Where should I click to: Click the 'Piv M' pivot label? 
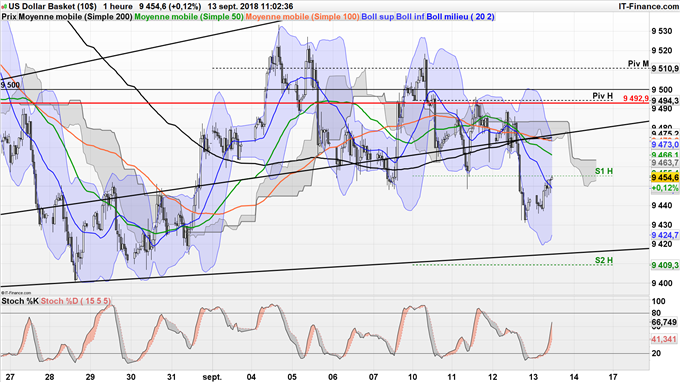click(x=638, y=64)
